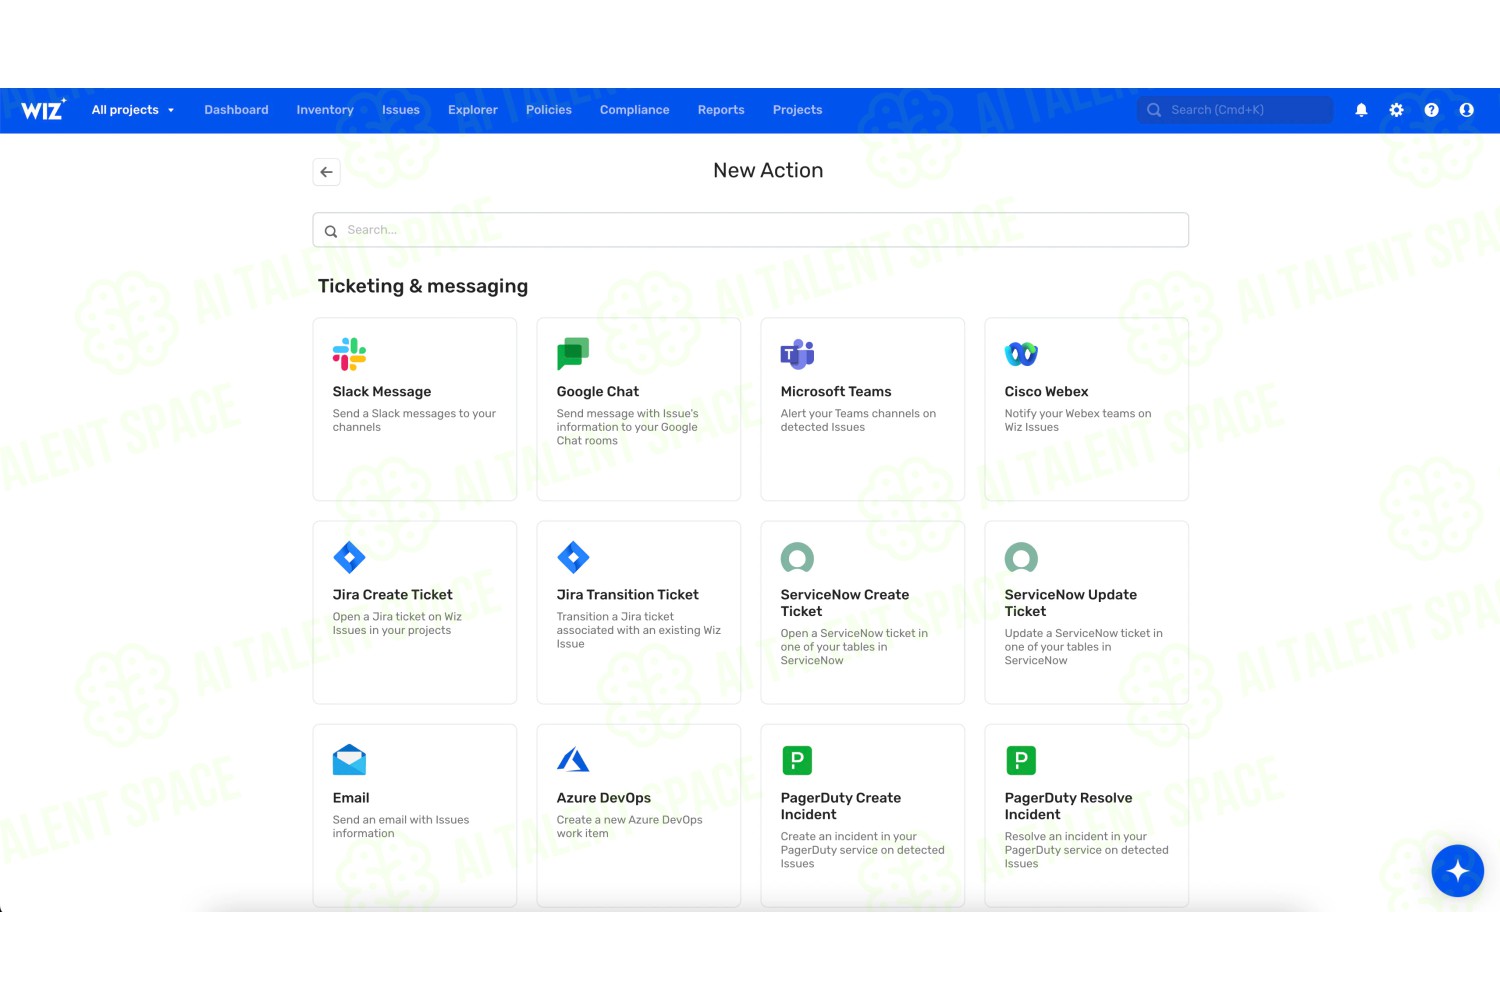Image resolution: width=1500 pixels, height=1000 pixels.
Task: Click the Jira Create Ticket icon
Action: (349, 557)
